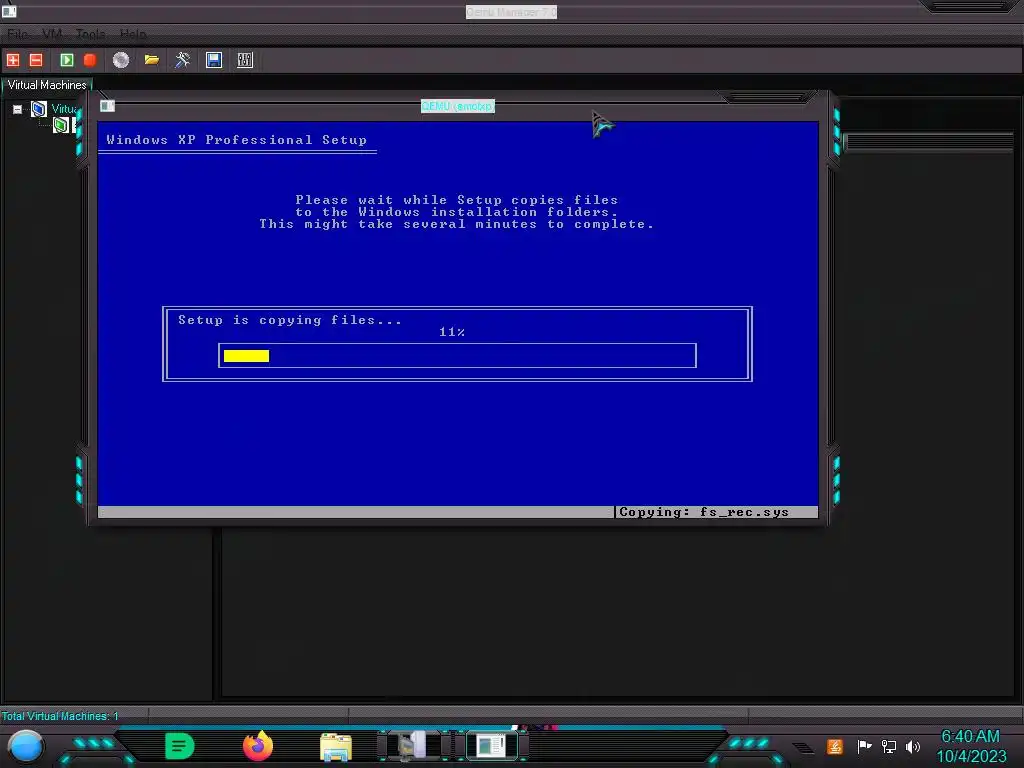Open File Explorer from the taskbar
1024x768 pixels.
pyautogui.click(x=336, y=747)
